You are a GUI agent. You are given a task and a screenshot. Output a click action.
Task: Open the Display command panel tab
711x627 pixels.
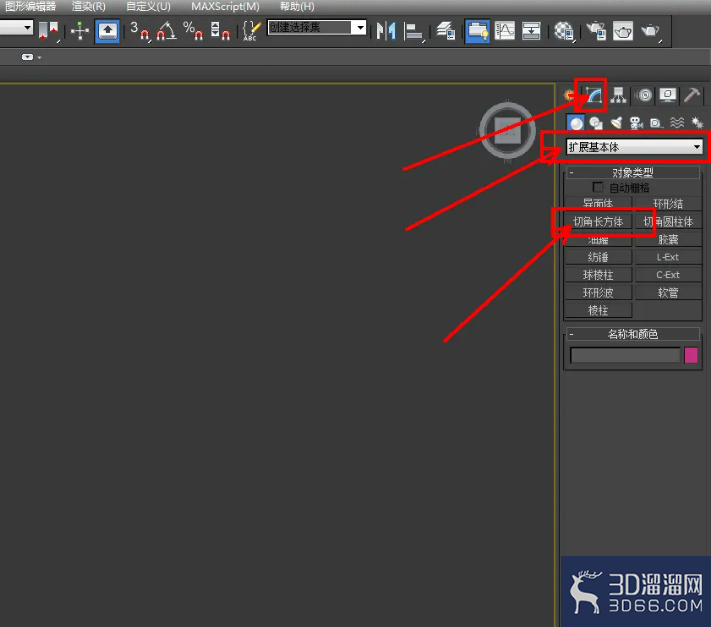(x=668, y=95)
